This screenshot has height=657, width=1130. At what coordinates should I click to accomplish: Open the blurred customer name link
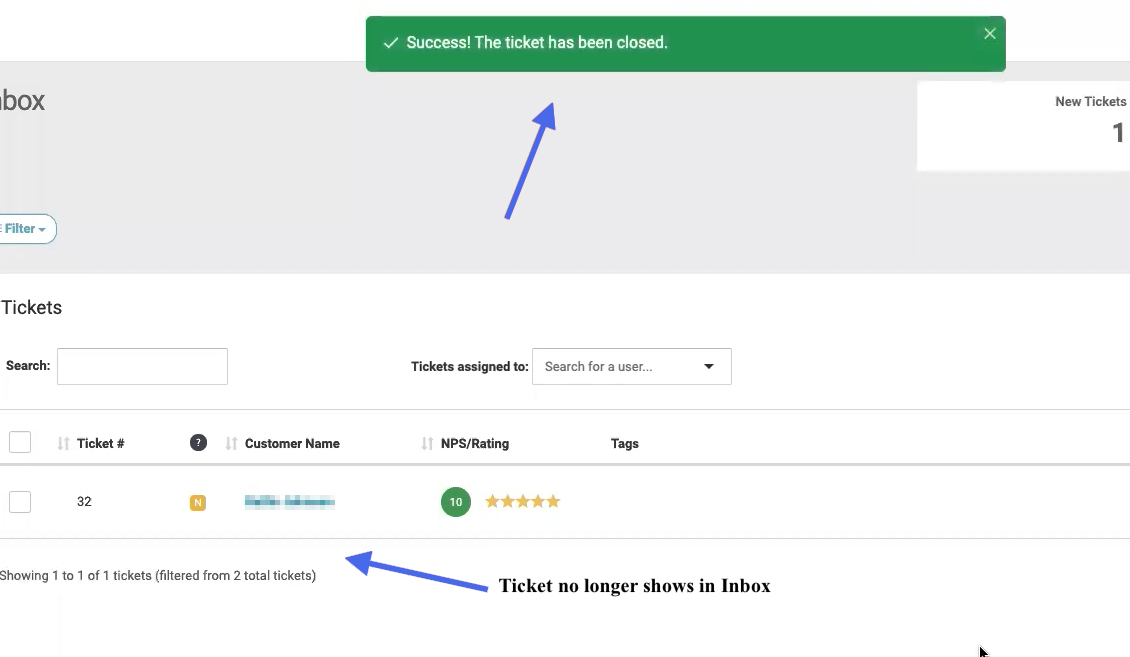tap(290, 501)
